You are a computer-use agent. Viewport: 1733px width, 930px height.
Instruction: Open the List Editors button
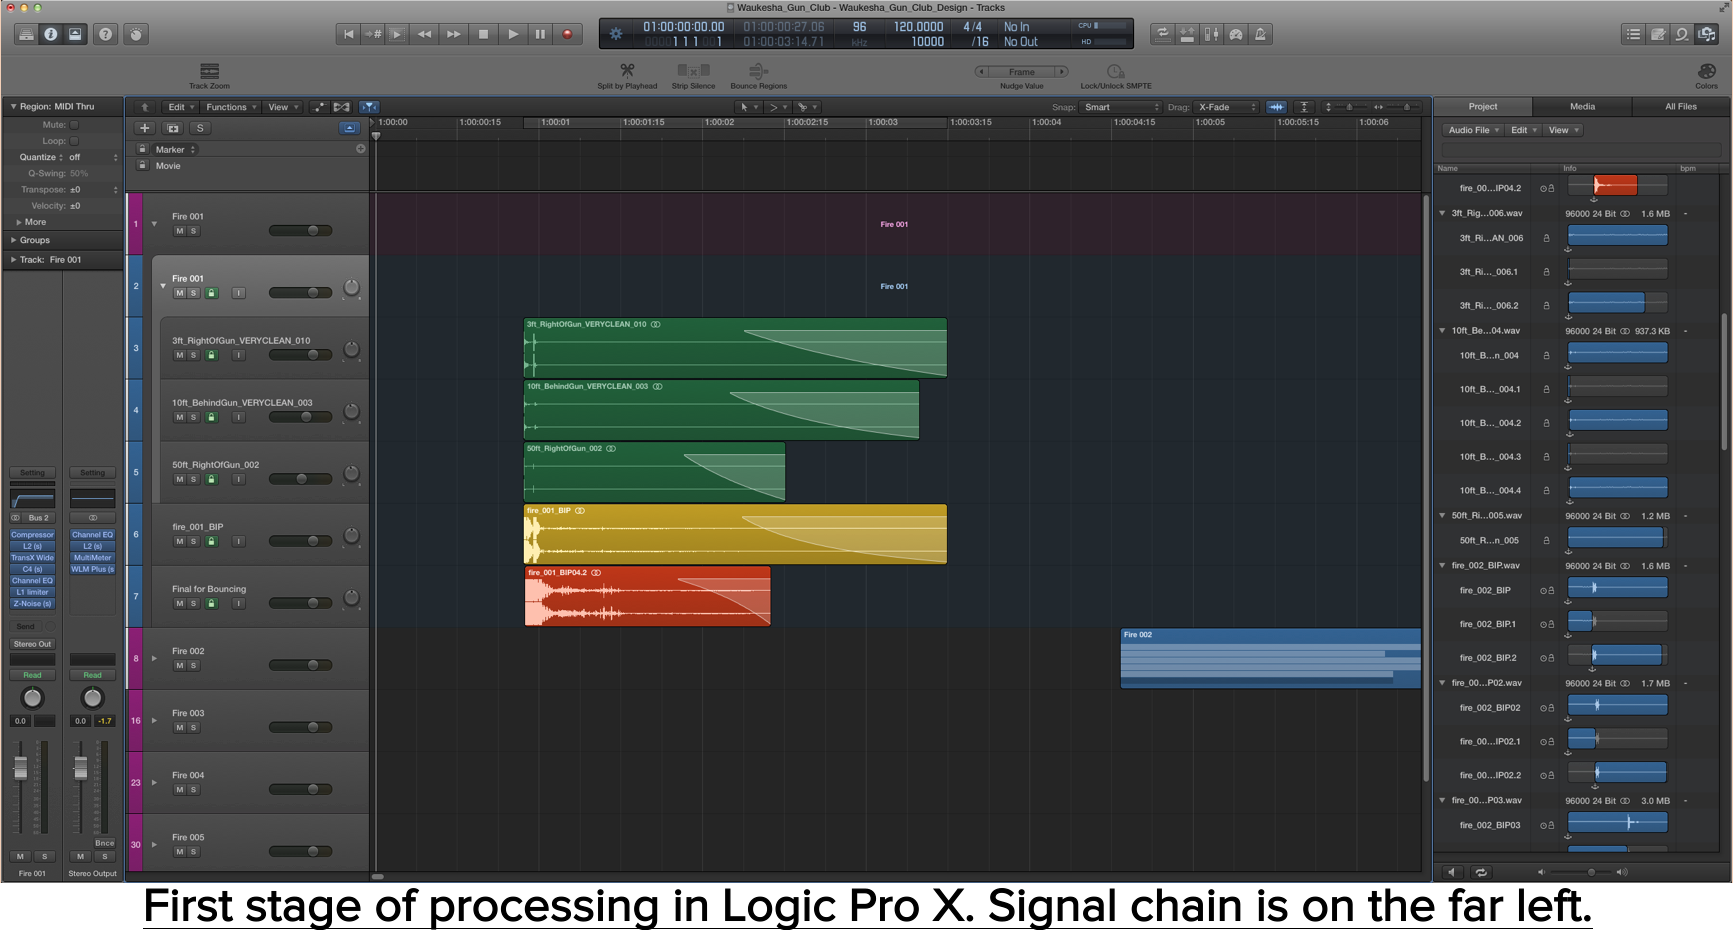1633,34
